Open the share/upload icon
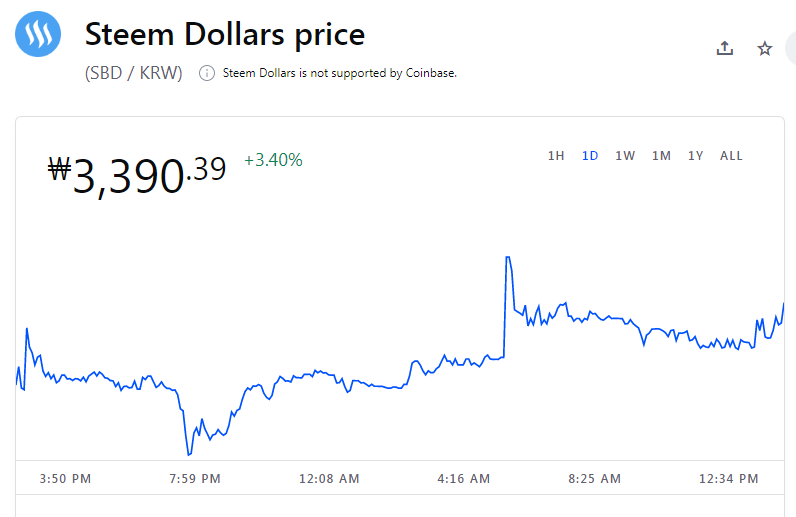The height and width of the screenshot is (517, 796). (x=724, y=48)
